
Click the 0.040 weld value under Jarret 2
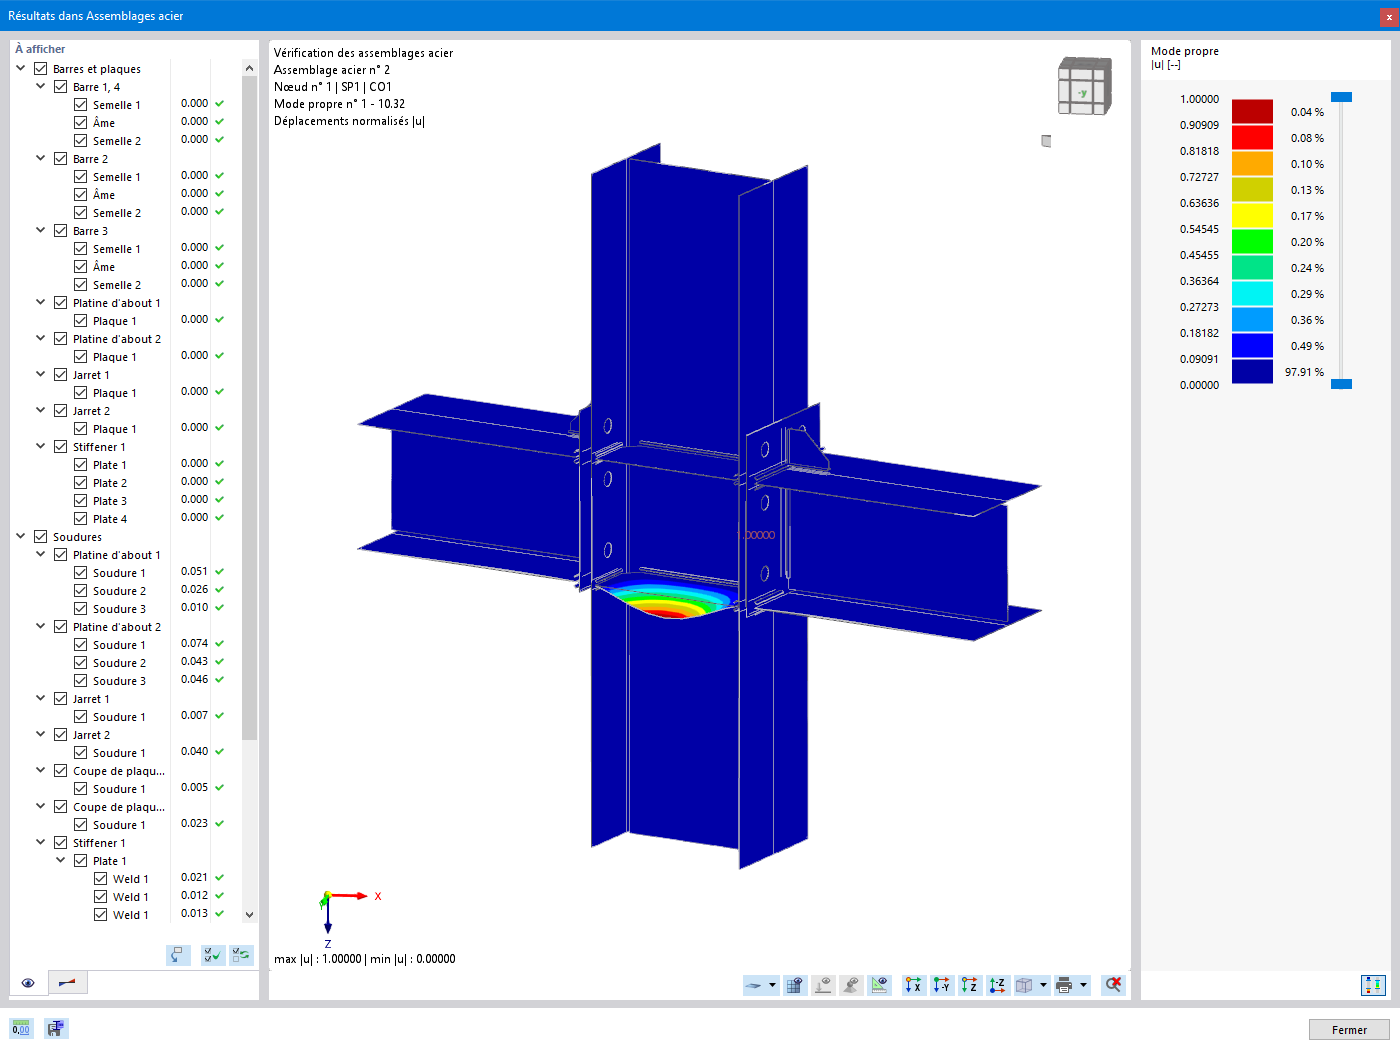(195, 751)
